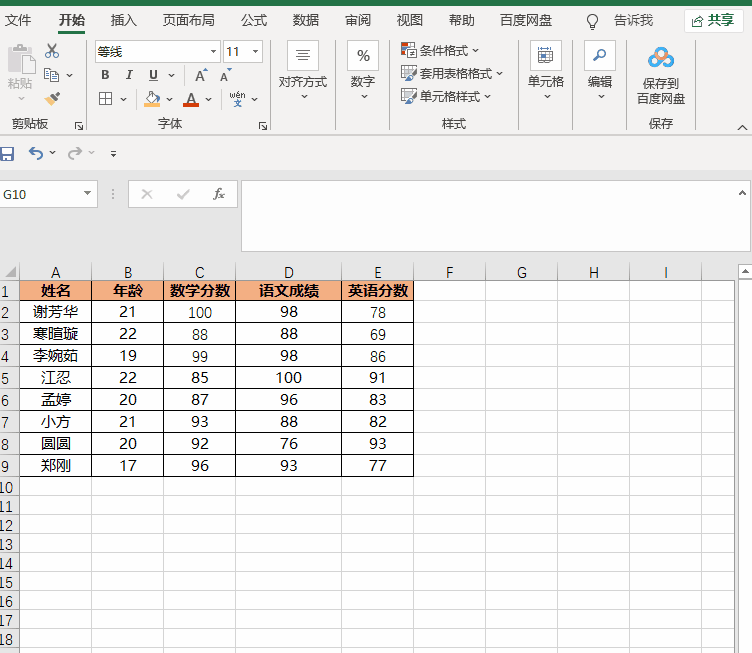The height and width of the screenshot is (653, 752).
Task: Click the Save icon in quick access toolbar
Action: (8, 153)
